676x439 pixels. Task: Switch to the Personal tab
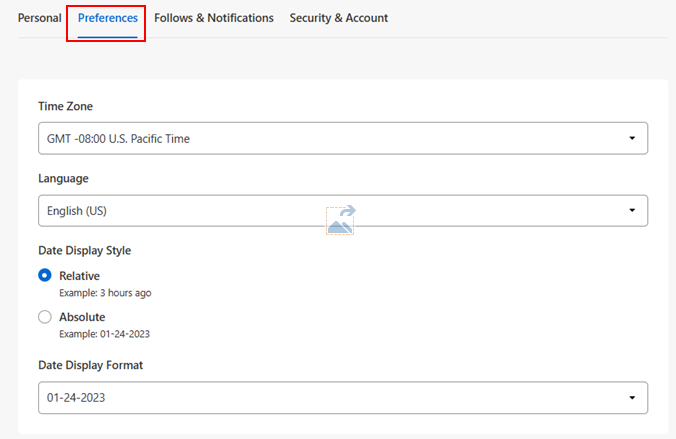tap(40, 18)
